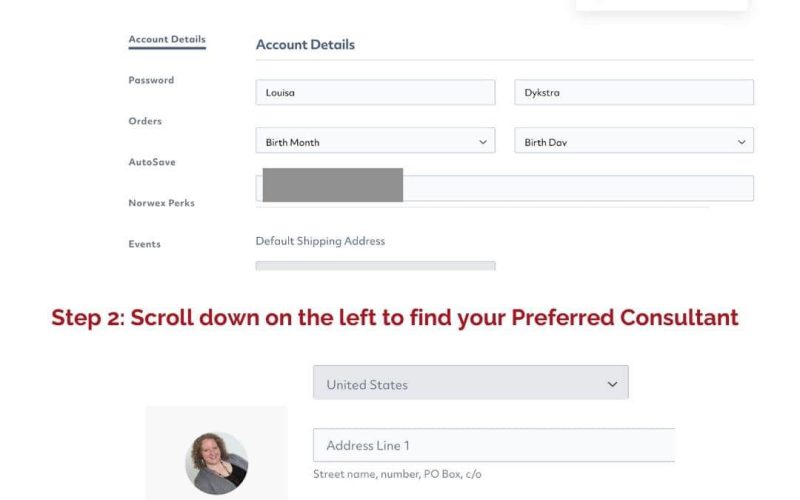
Task: Click the redacted email input field
Action: click(504, 188)
